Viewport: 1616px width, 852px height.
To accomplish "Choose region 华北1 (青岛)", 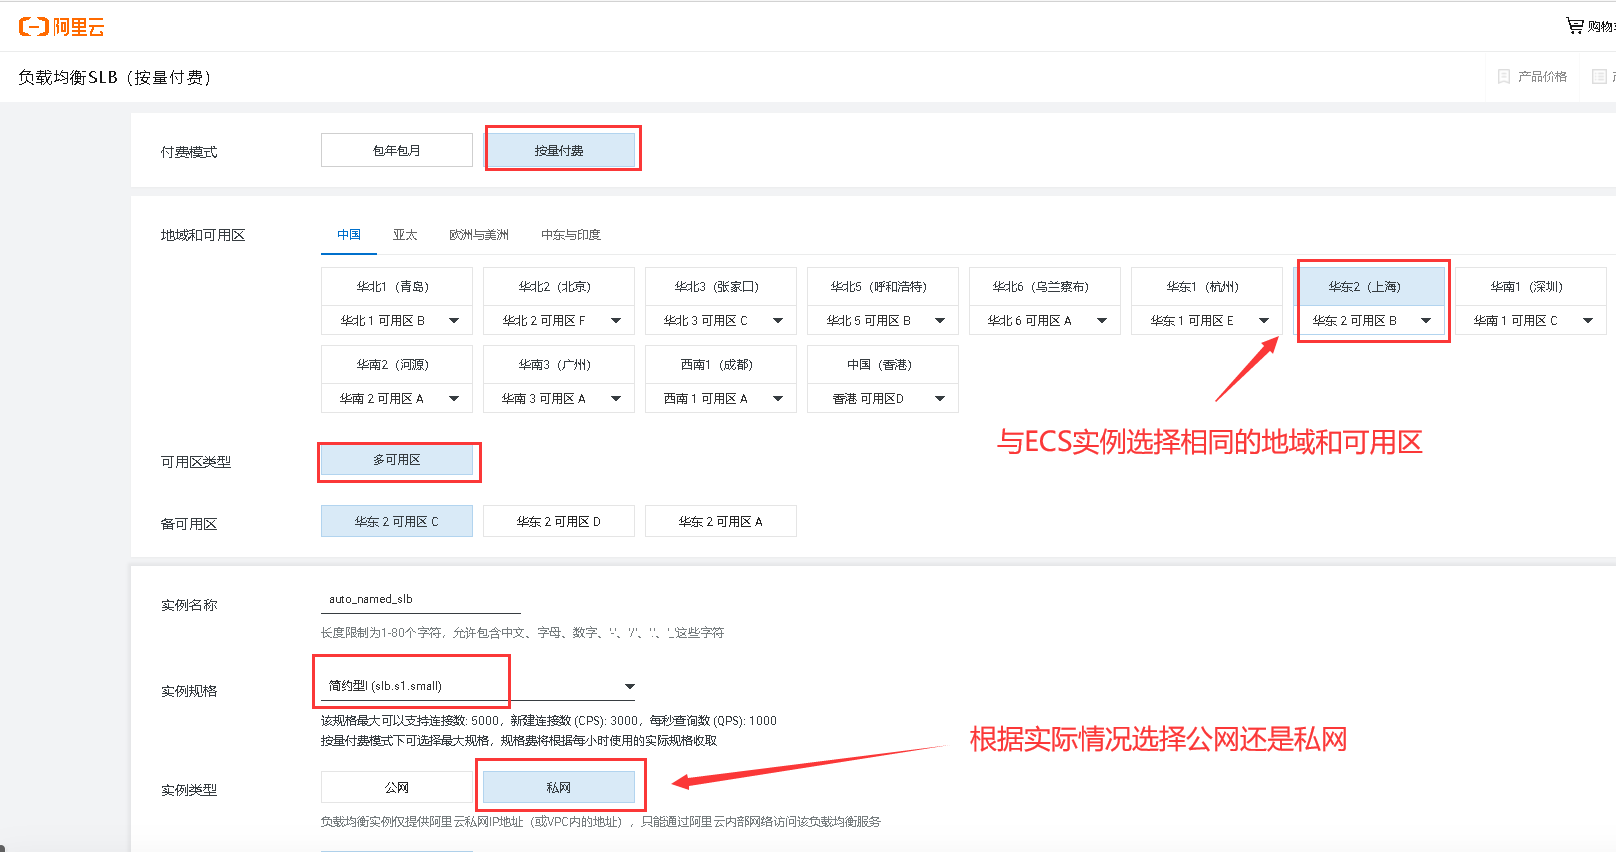I will [x=397, y=286].
